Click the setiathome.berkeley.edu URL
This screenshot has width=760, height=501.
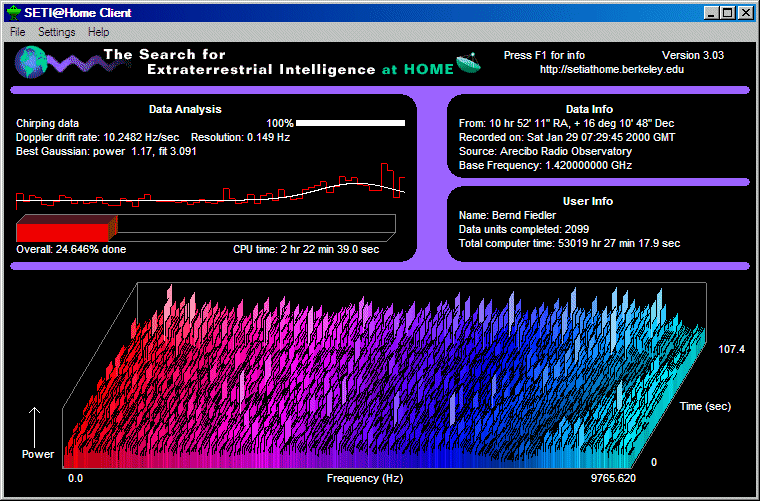tap(612, 69)
